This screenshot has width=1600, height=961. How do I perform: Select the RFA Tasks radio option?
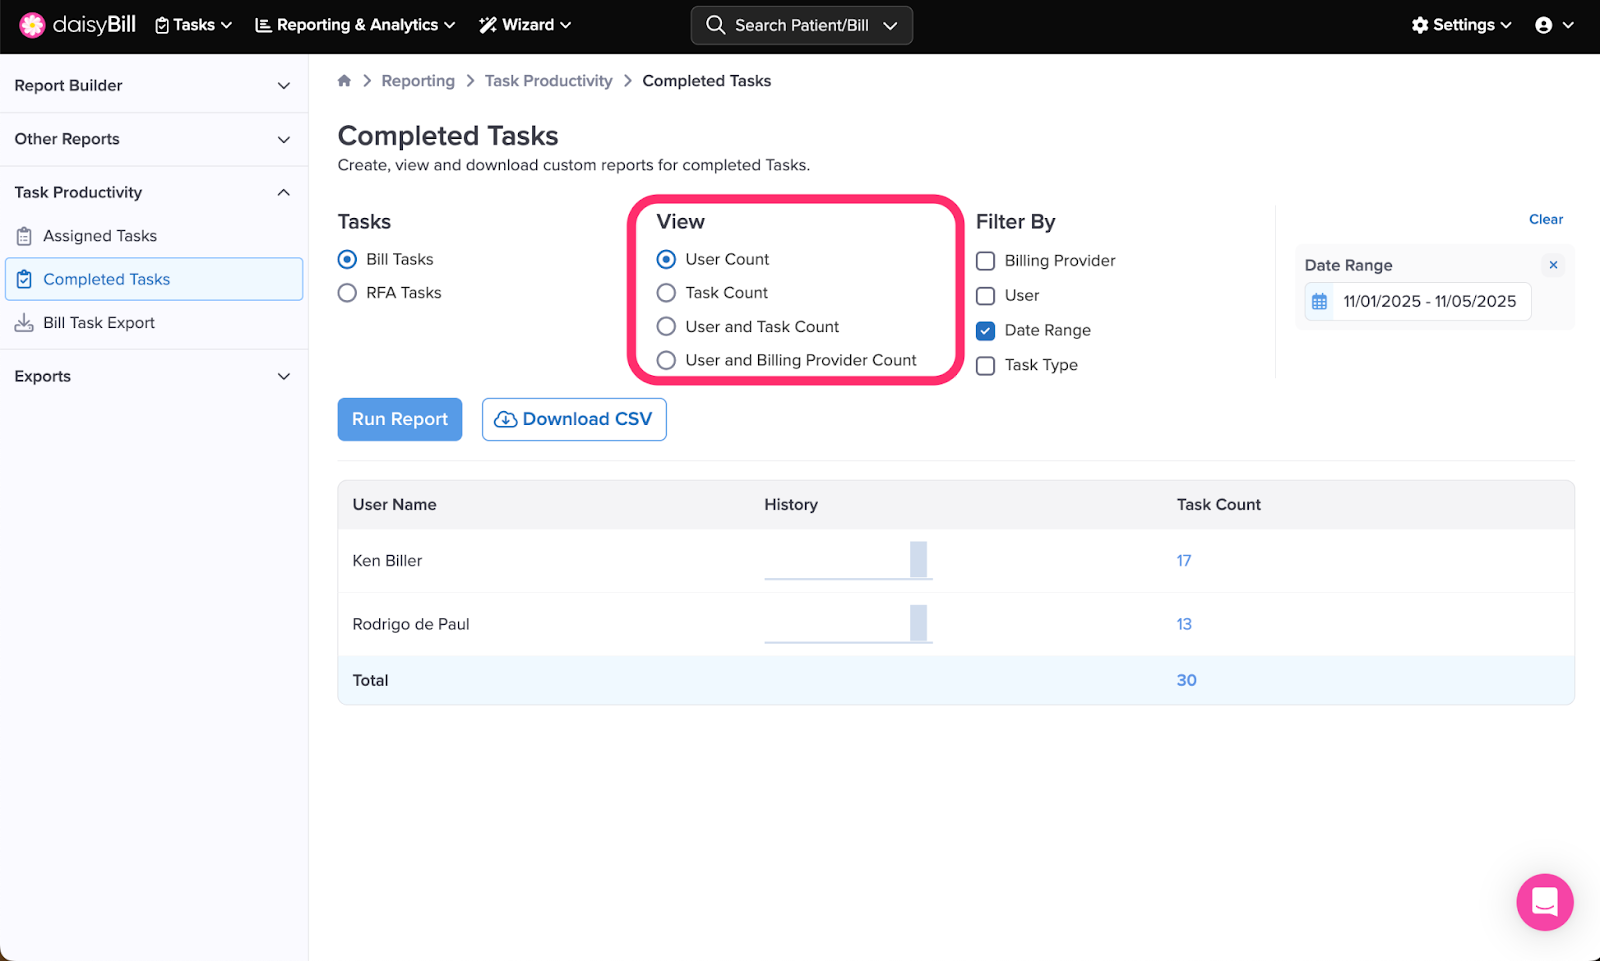[x=347, y=293]
